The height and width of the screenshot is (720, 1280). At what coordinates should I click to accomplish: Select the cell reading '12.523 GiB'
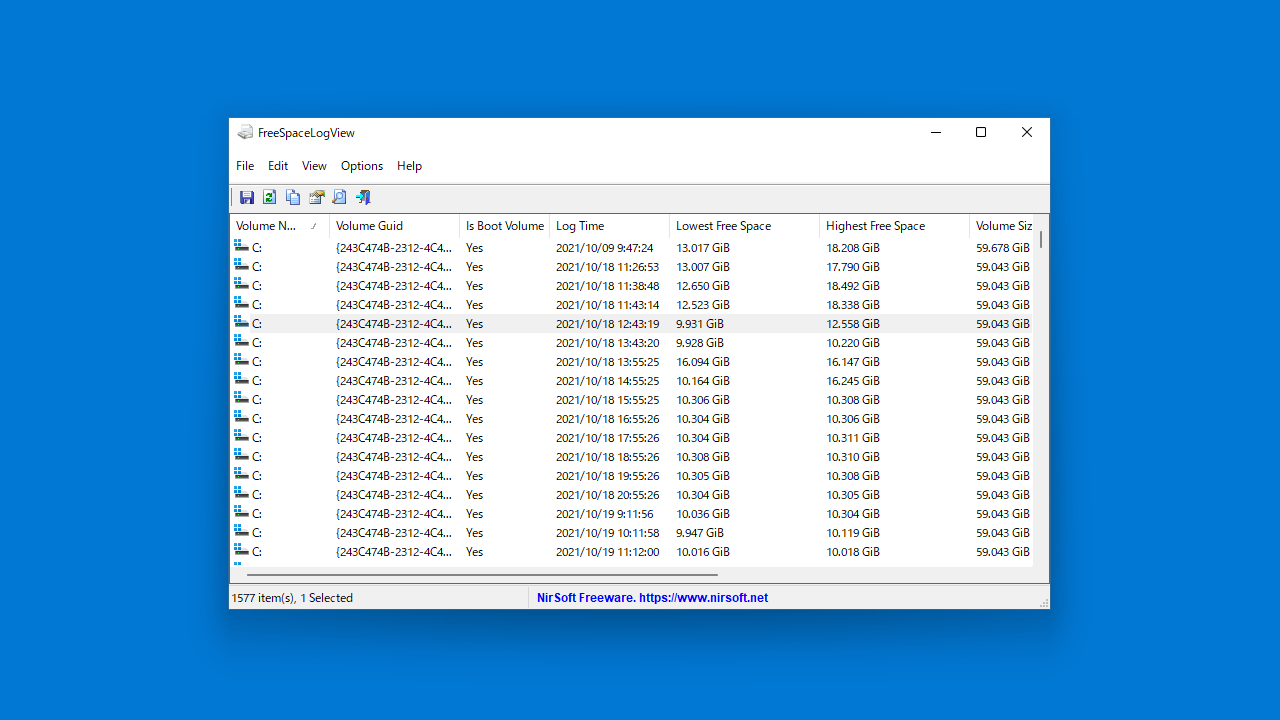pos(703,305)
